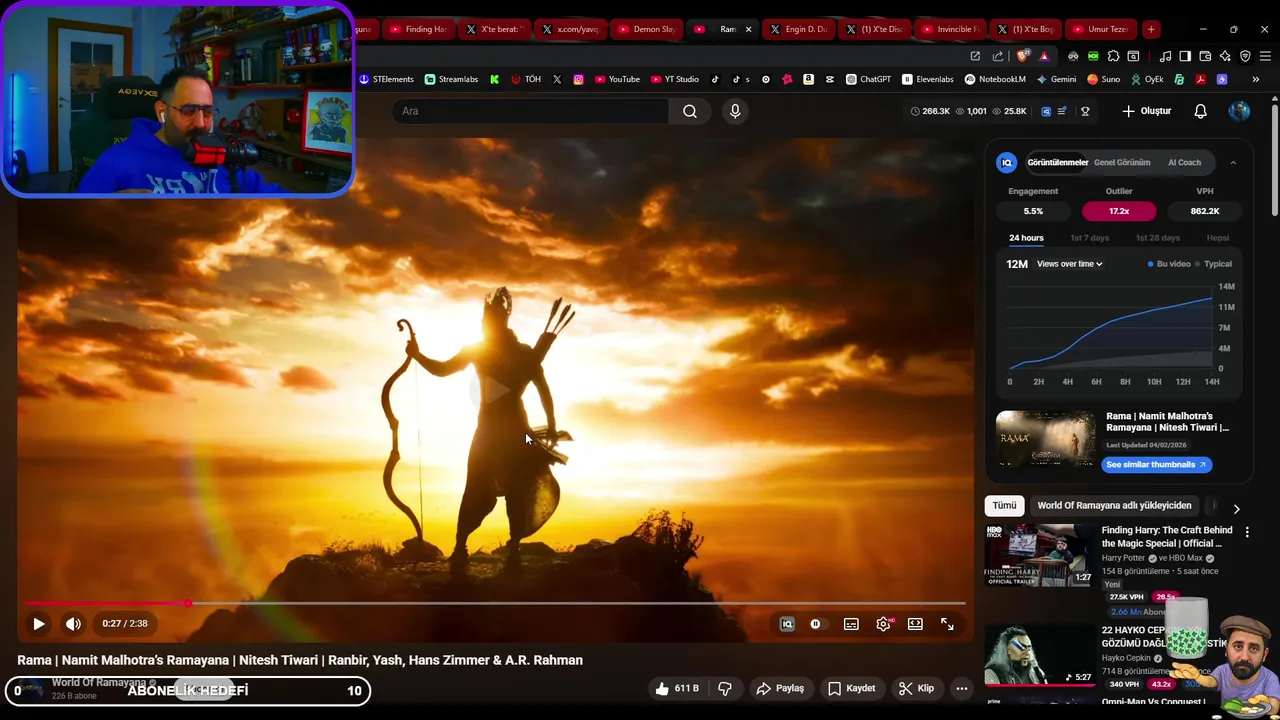Switch to the AI Coach tab
The width and height of the screenshot is (1280, 720).
(1184, 162)
